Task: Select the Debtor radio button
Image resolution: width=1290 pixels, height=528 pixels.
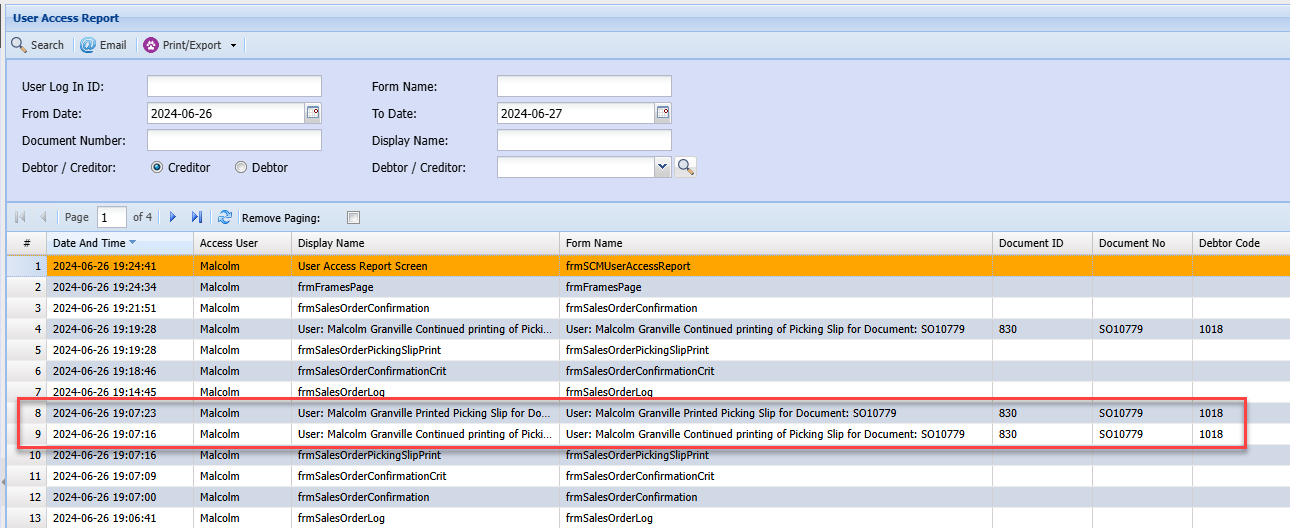Action: 241,168
